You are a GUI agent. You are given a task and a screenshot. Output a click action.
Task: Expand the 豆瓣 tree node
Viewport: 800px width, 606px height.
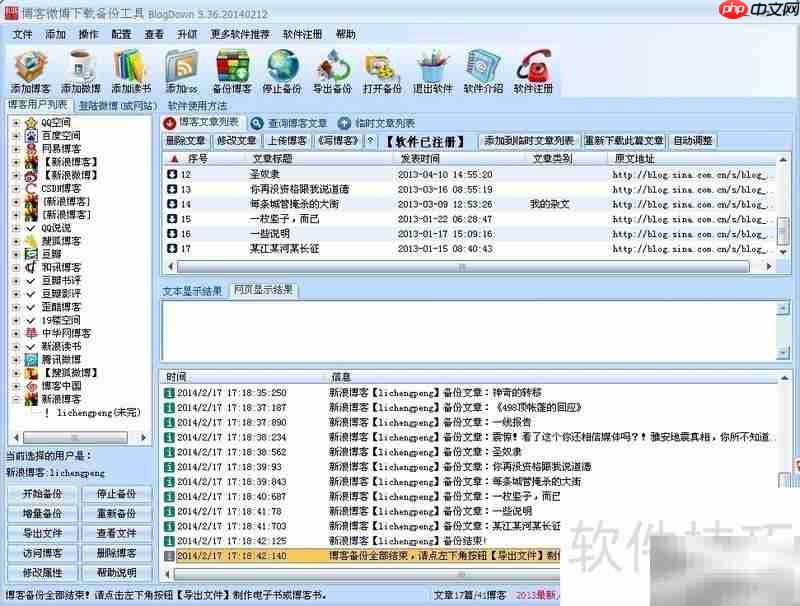(x=16, y=255)
